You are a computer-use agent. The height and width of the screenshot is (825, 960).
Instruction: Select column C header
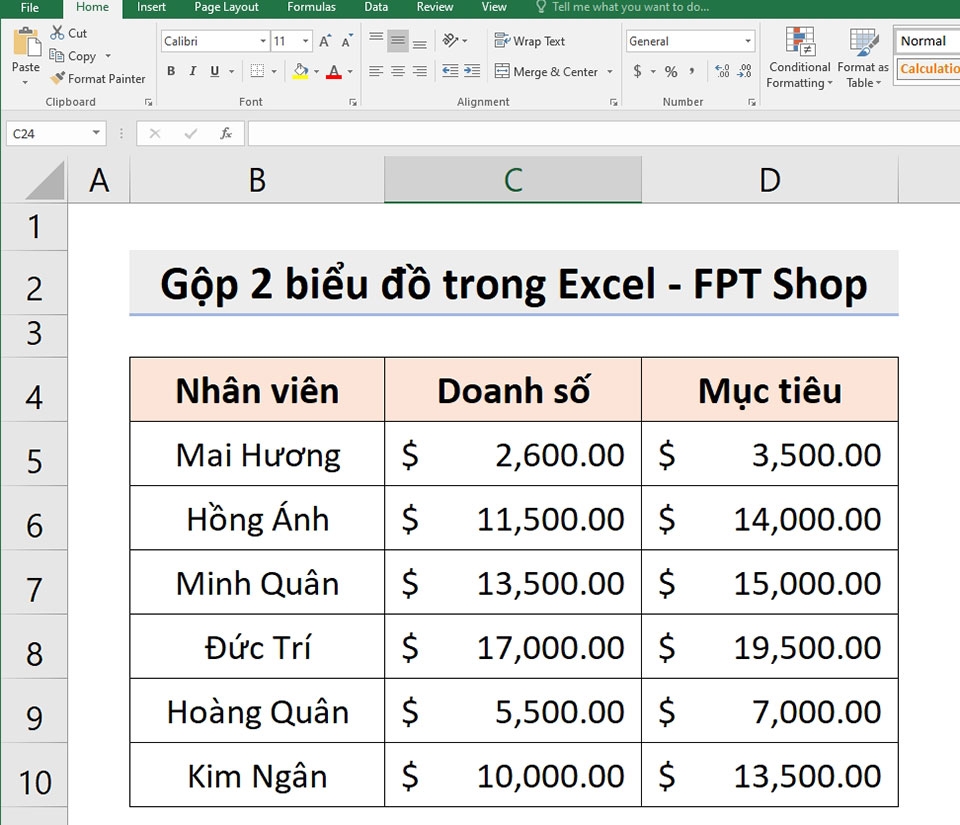[x=513, y=179]
